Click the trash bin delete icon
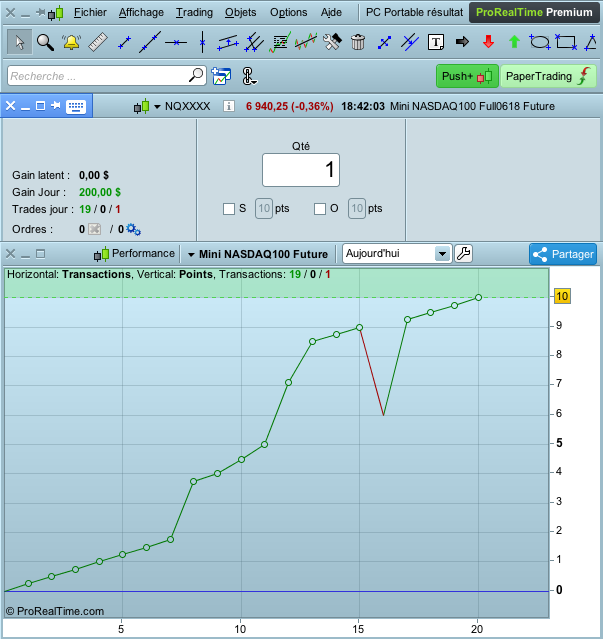Image resolution: width=603 pixels, height=639 pixels. coord(358,42)
